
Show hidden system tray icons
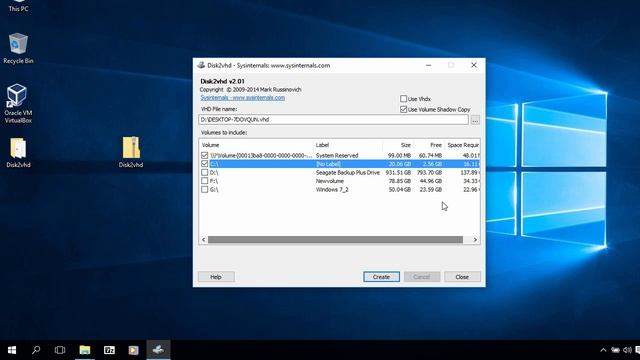click(603, 350)
